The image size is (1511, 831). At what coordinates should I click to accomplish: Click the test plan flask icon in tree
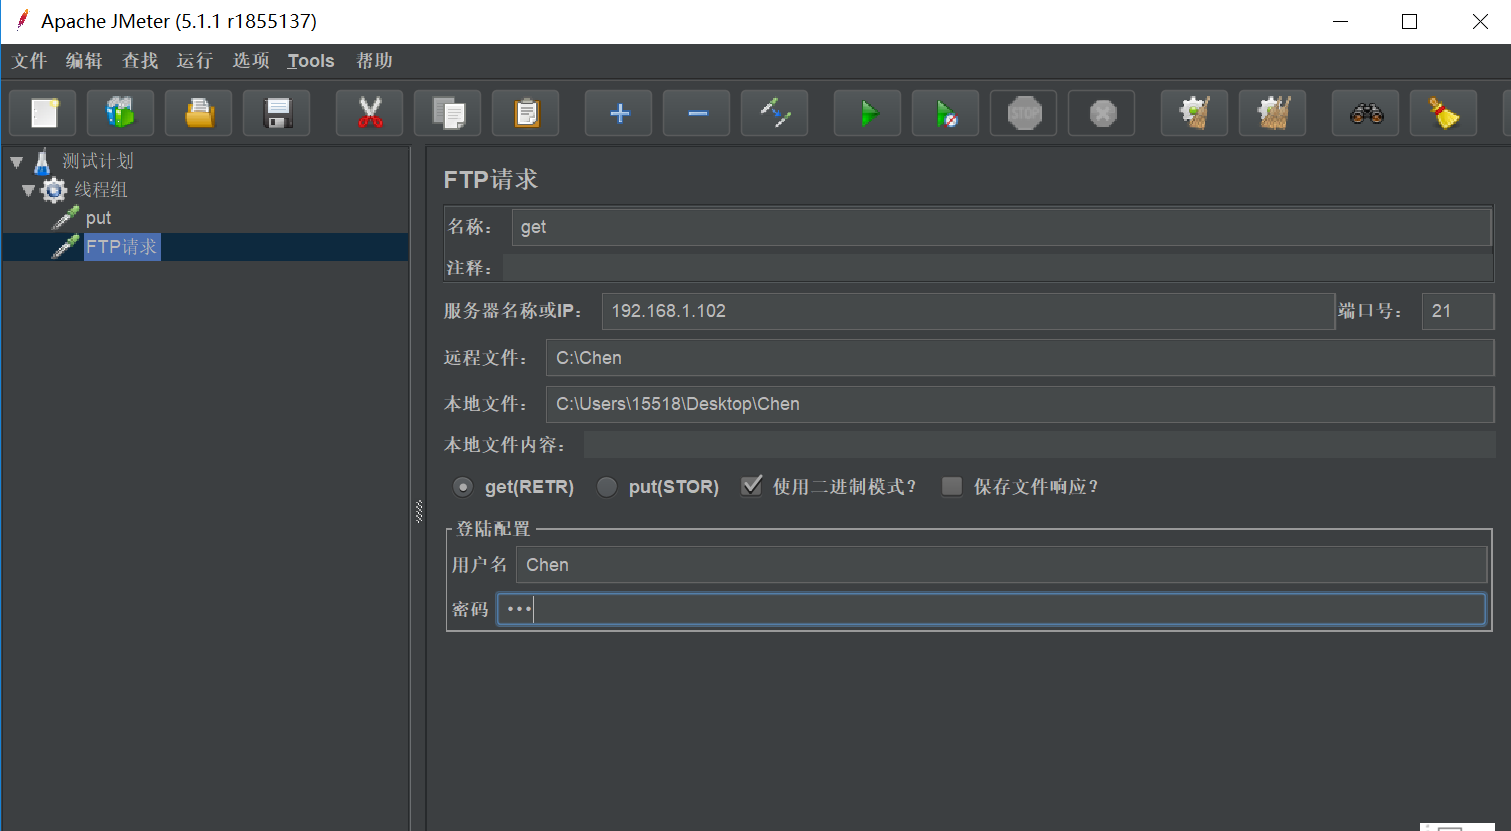tap(43, 161)
